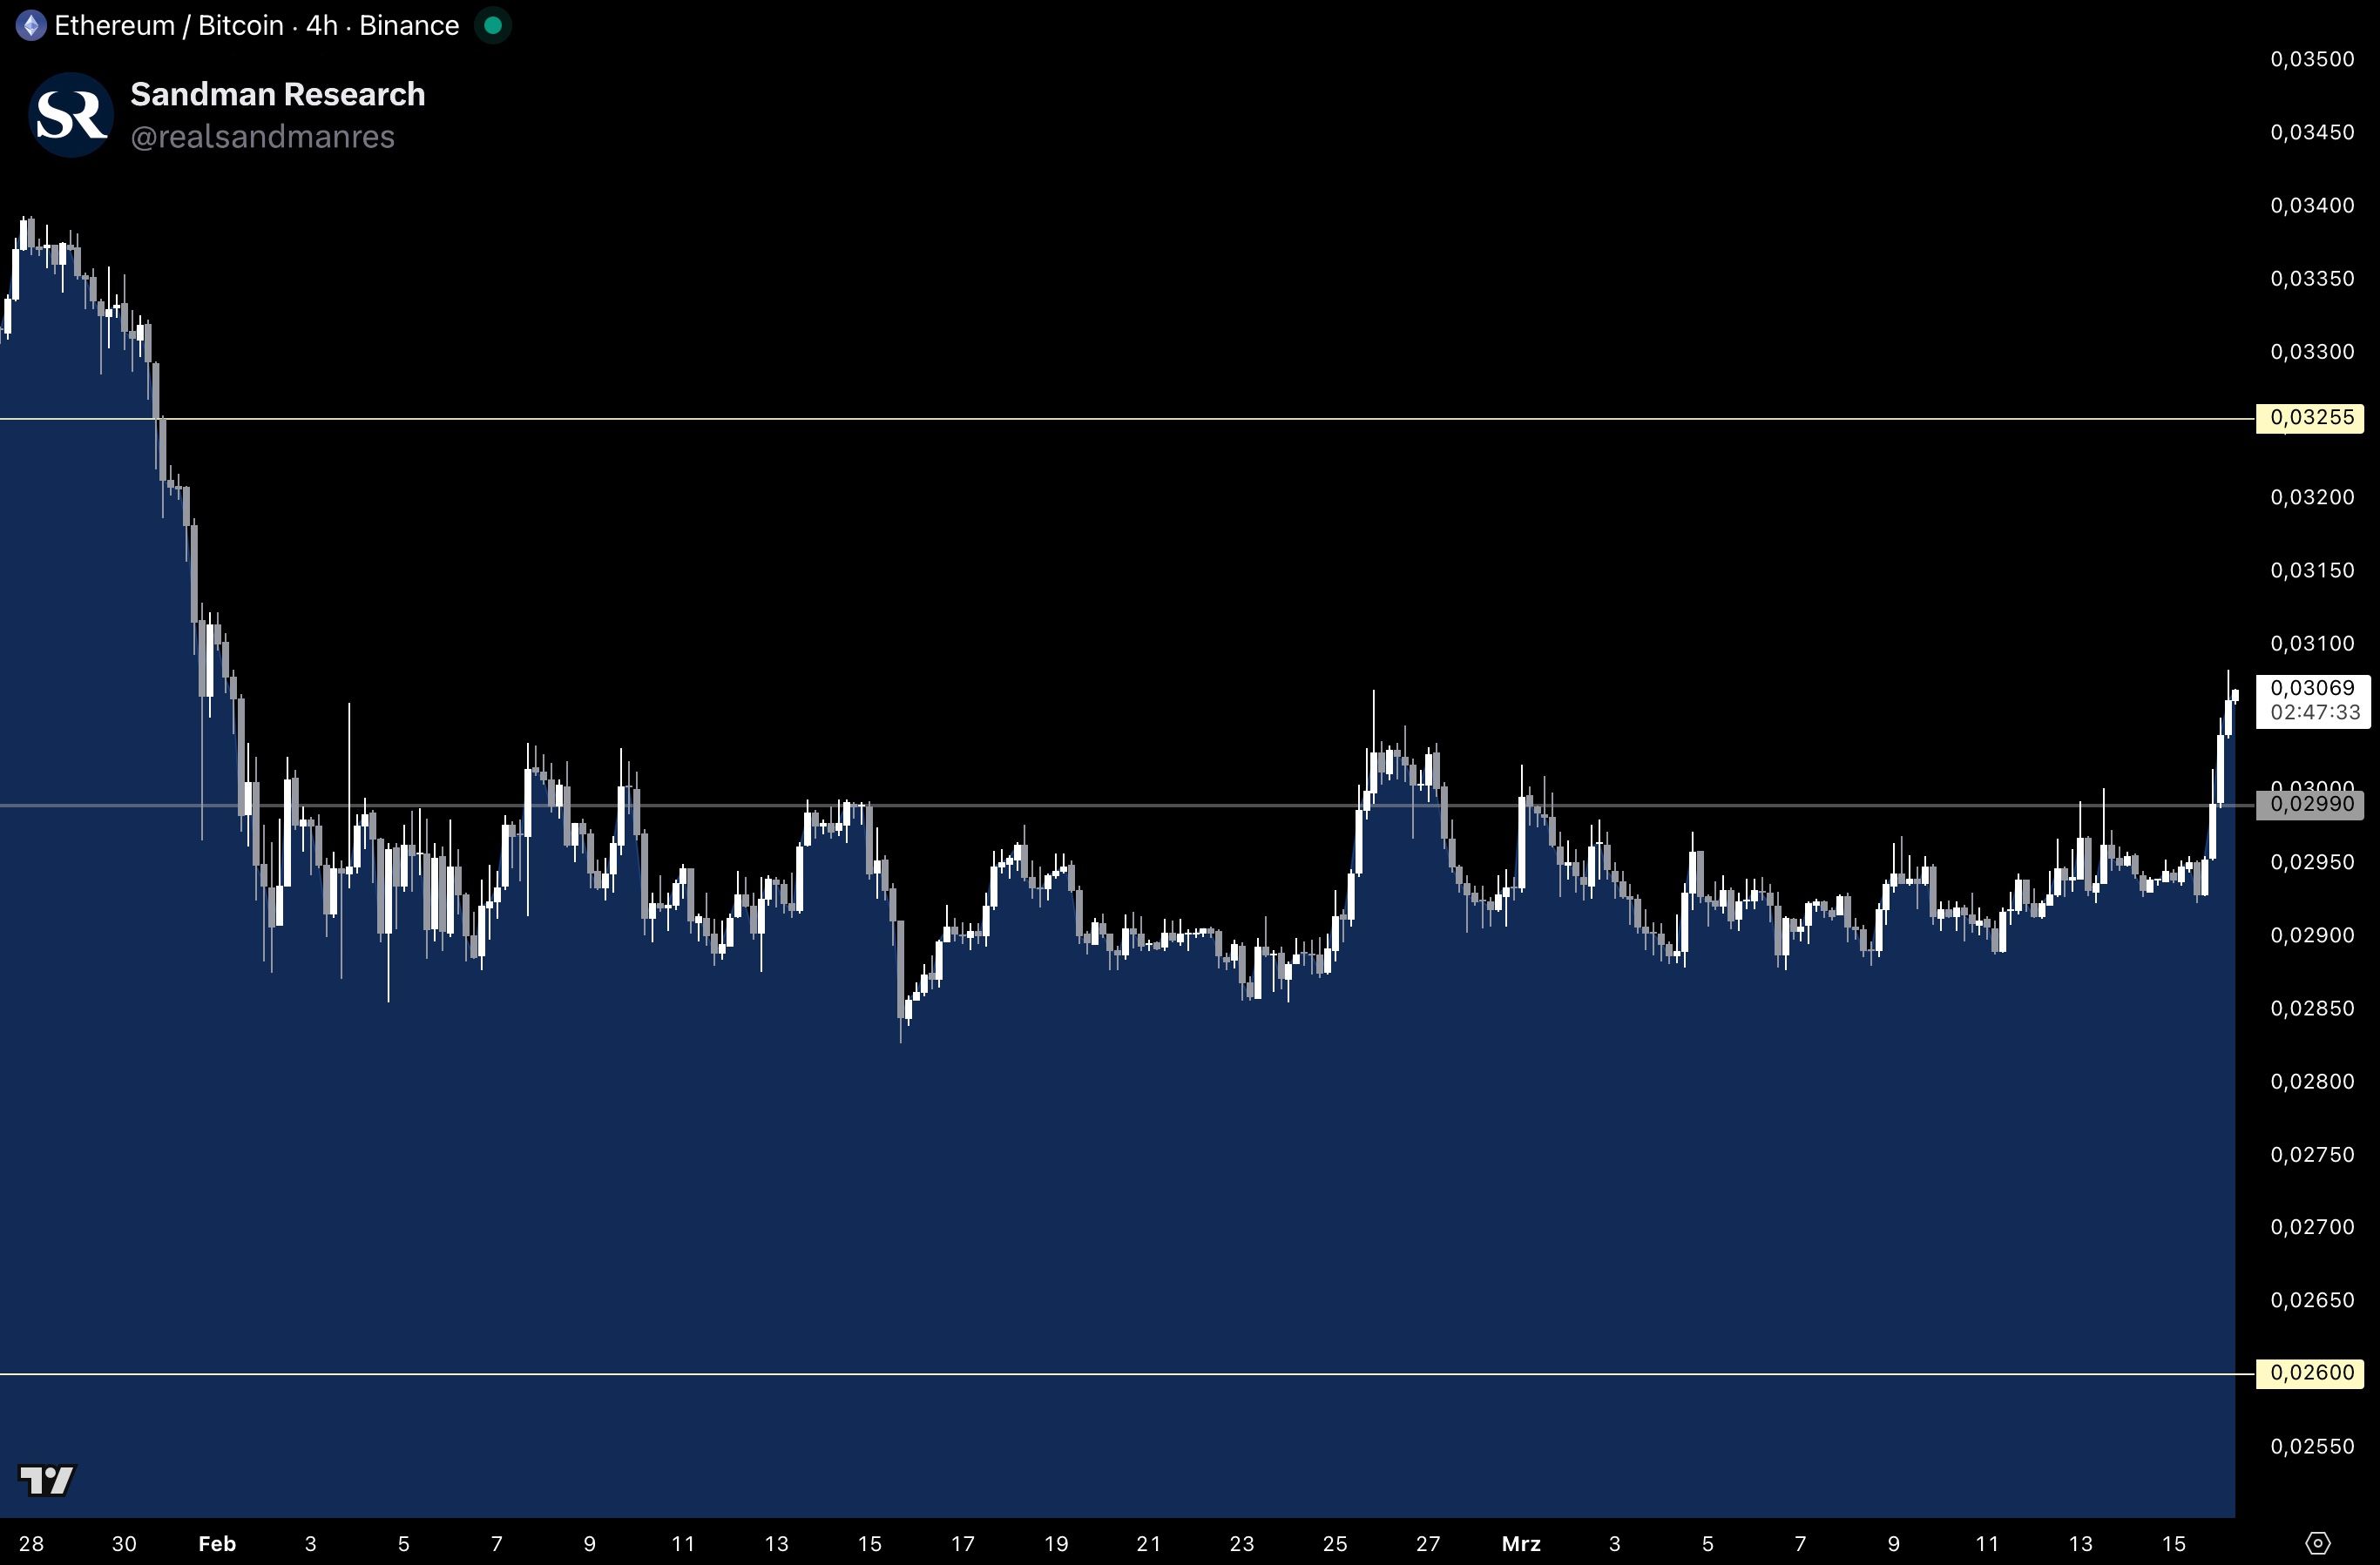Screen dimensions: 2380x1565
Task: Click the current price 0,03069 label
Action: (2312, 689)
